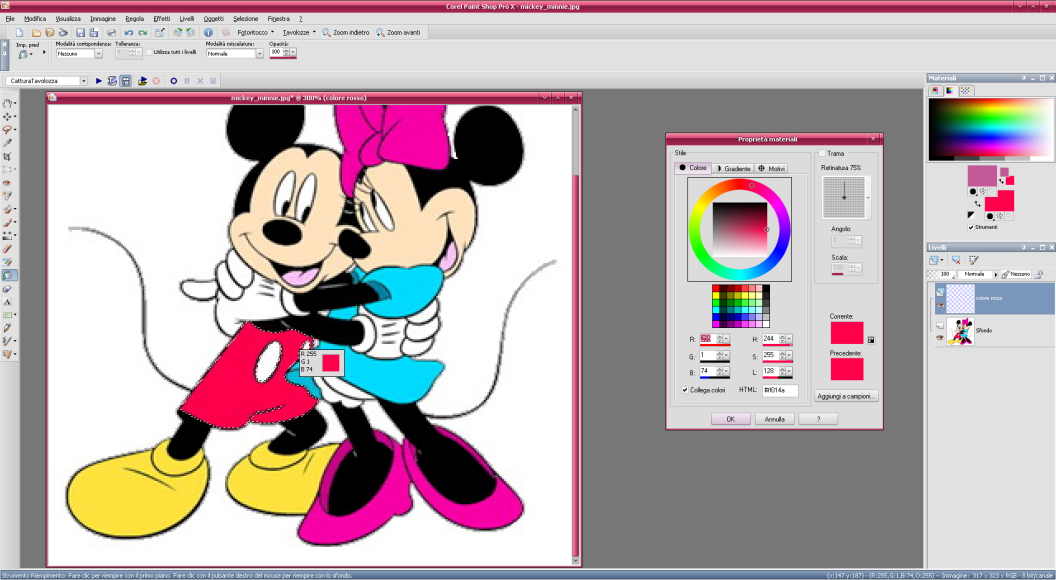Create a new image with the New icon
Image resolution: width=1056 pixels, height=580 pixels.
(19, 32)
